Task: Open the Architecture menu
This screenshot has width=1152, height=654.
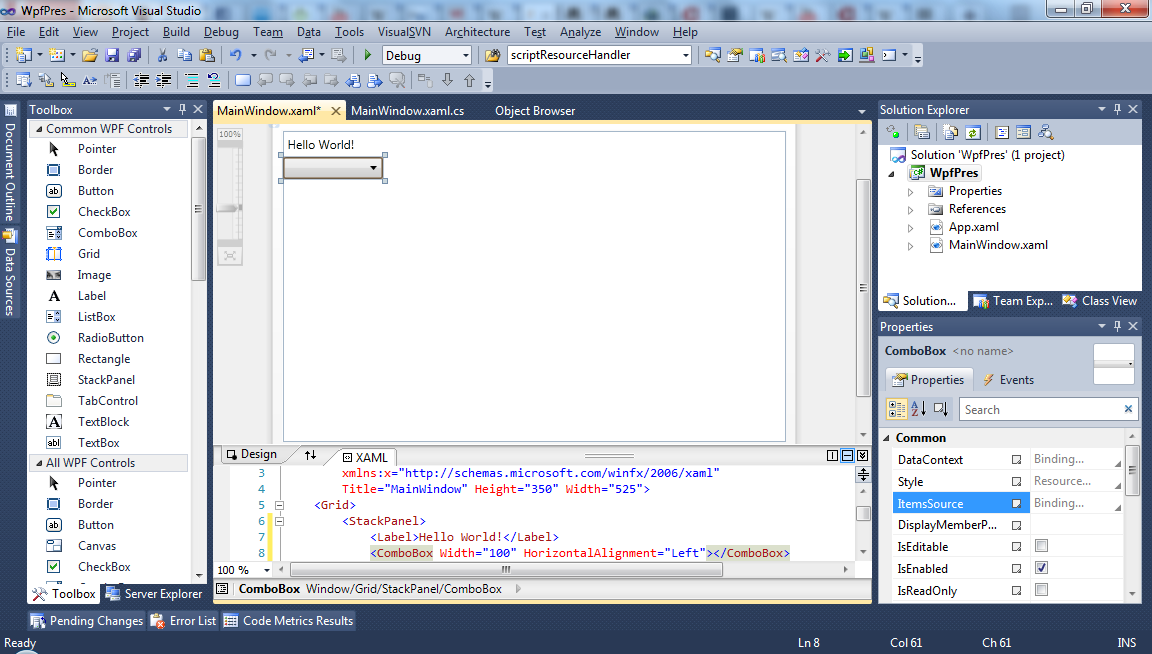Action: 477,32
